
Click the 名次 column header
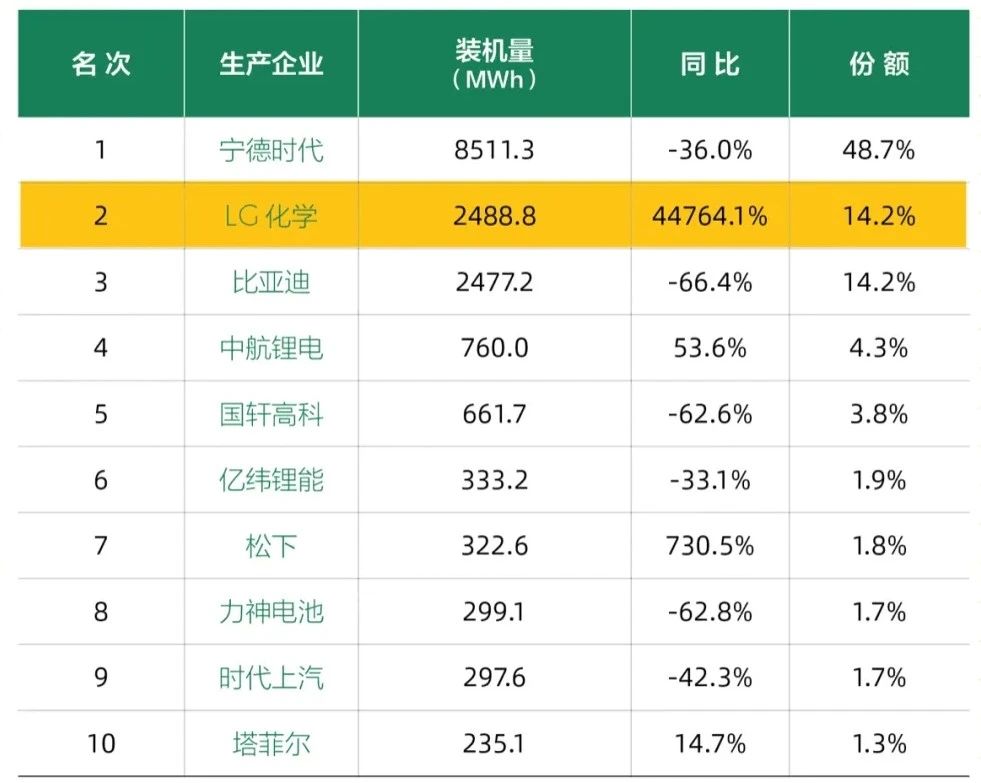tap(100, 65)
